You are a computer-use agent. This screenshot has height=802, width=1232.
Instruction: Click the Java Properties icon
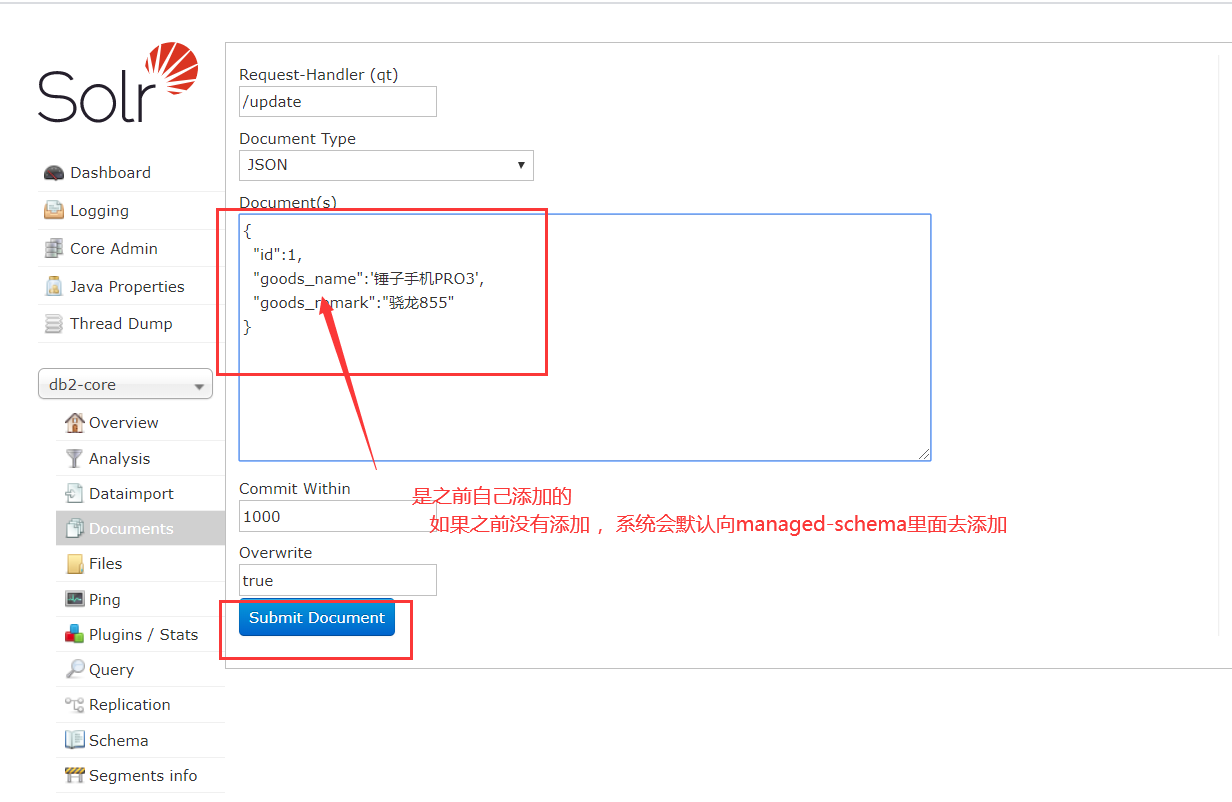[x=54, y=286]
